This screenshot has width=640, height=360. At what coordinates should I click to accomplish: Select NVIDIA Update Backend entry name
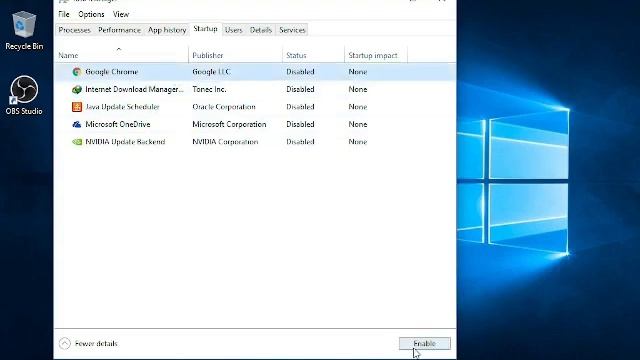pos(125,142)
